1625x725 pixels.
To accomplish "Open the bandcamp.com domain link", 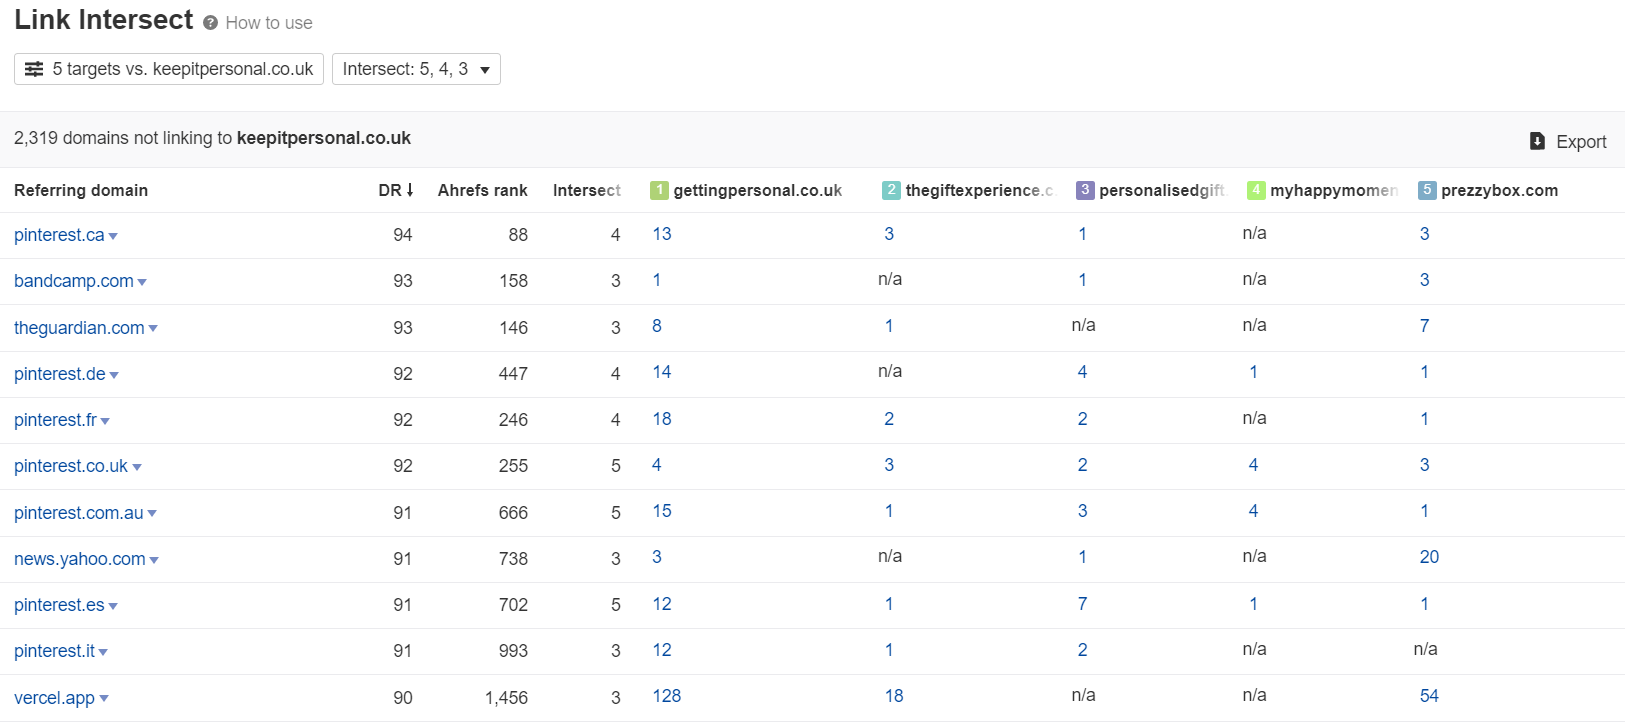I will pyautogui.click(x=74, y=281).
